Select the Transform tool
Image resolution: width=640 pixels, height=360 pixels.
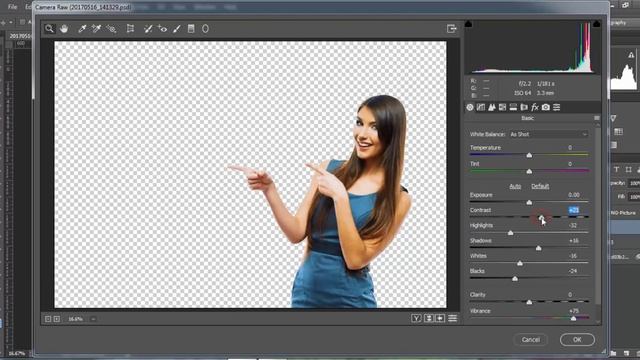pos(130,29)
